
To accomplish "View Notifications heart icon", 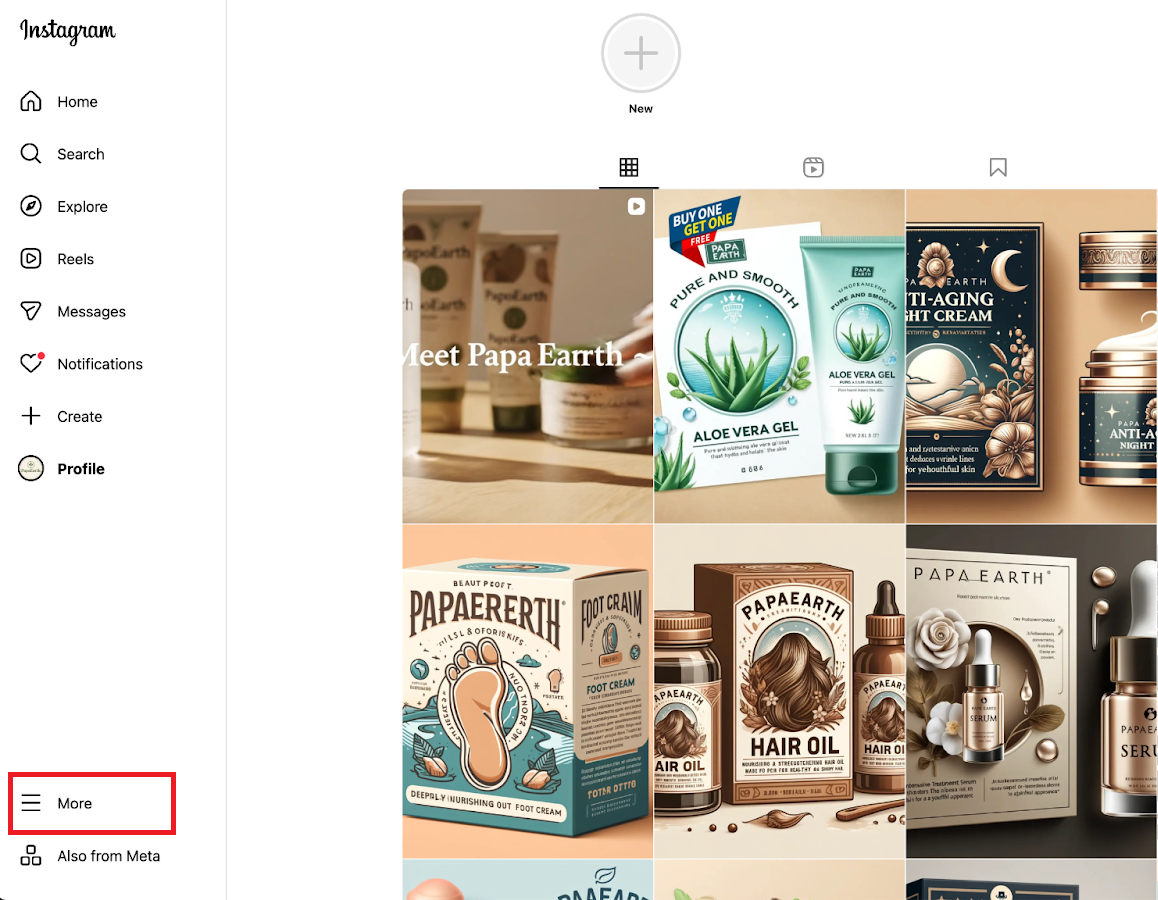I will (31, 363).
